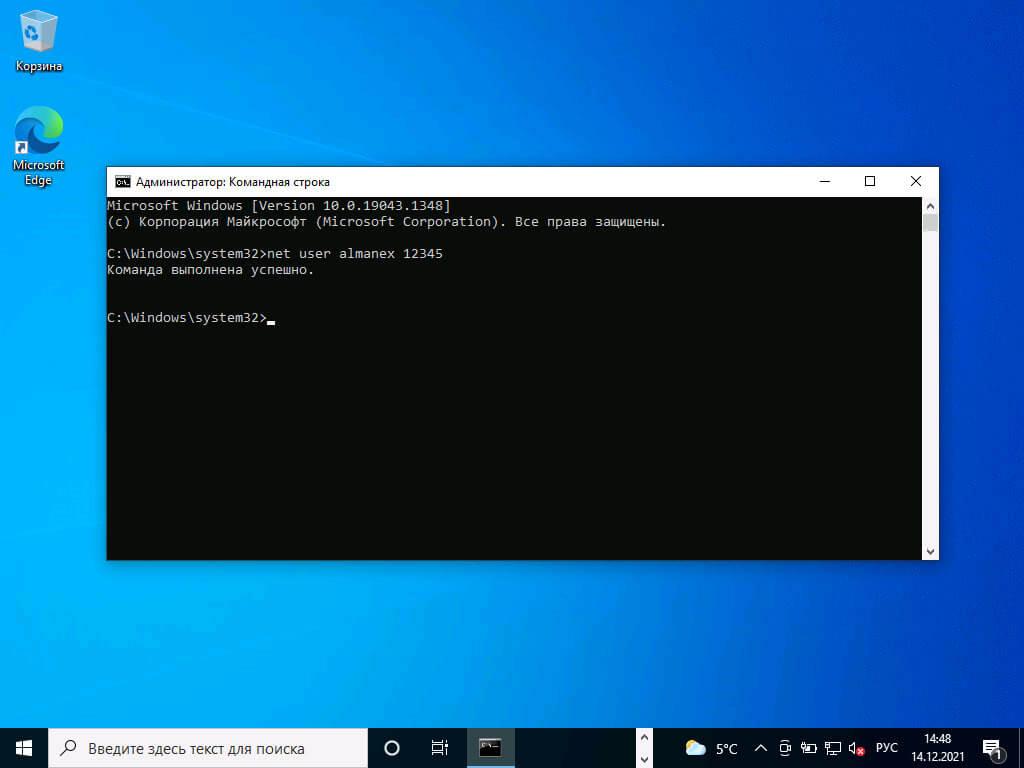Select the Microsoft Edge desktop shortcut
Viewport: 1024px width, 768px height.
click(x=39, y=146)
